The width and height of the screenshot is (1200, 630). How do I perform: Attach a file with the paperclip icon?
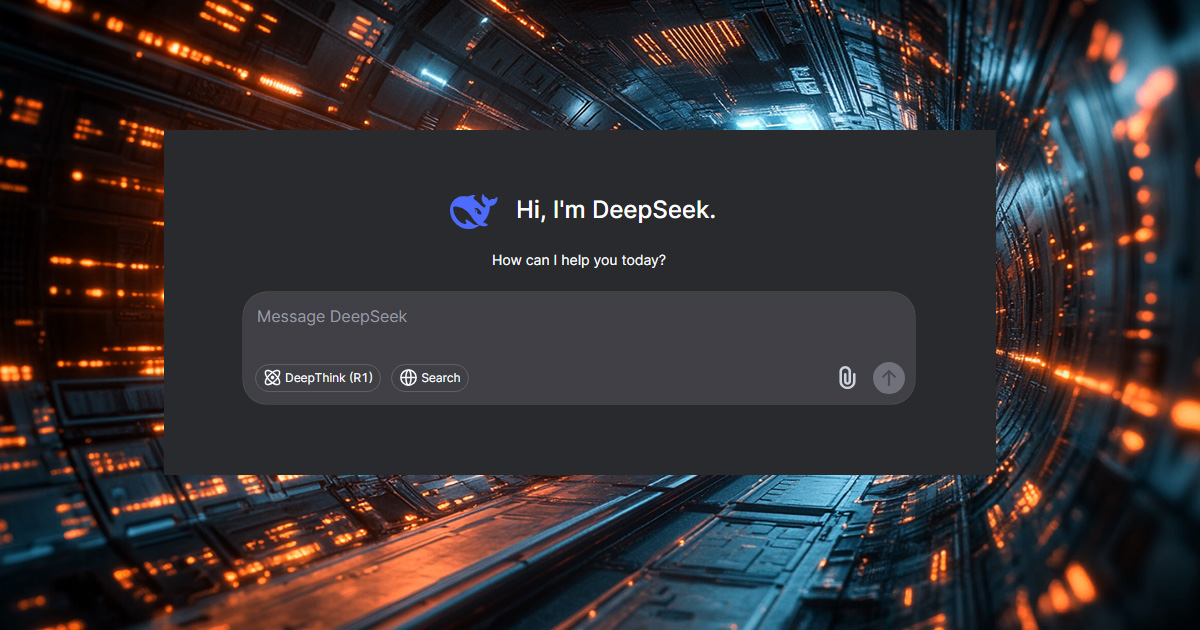[847, 378]
